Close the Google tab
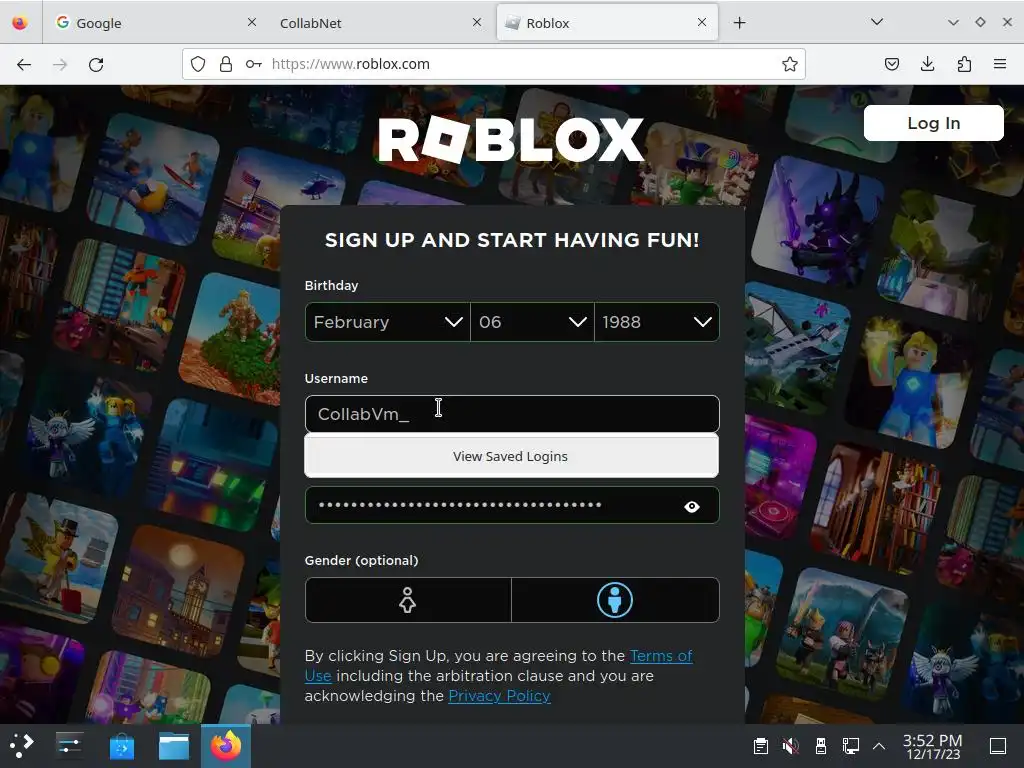The width and height of the screenshot is (1024, 768). pos(251,22)
